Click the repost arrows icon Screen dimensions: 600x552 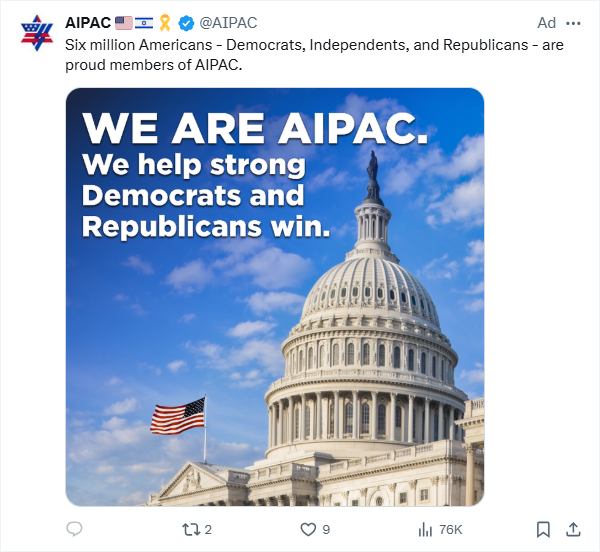191,529
